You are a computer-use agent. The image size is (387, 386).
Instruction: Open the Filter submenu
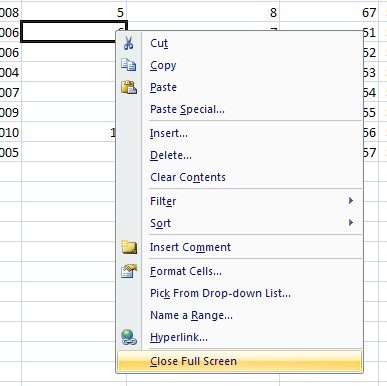(239, 201)
